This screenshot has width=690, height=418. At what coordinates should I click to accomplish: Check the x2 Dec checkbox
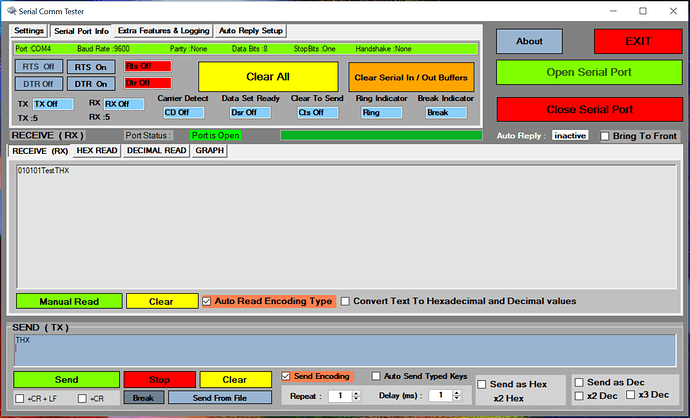(579, 396)
